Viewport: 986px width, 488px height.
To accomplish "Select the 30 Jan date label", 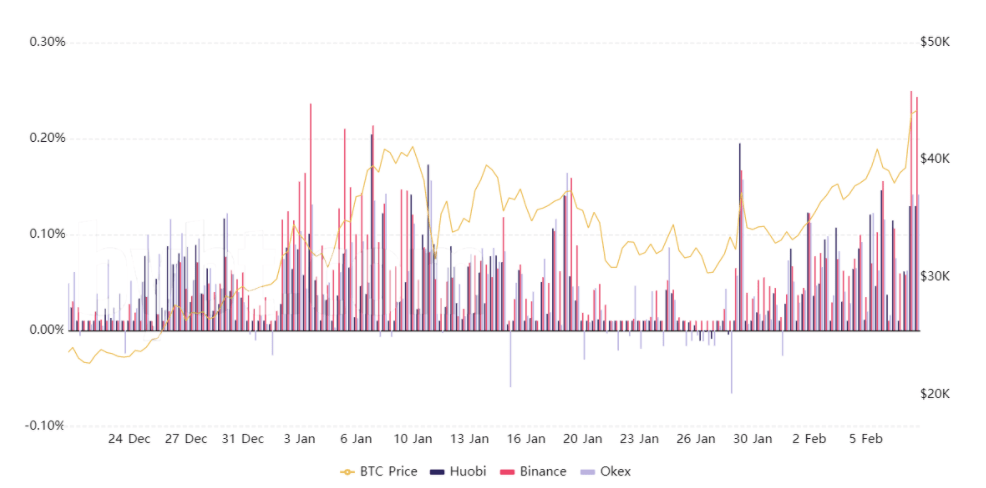I will (x=753, y=439).
